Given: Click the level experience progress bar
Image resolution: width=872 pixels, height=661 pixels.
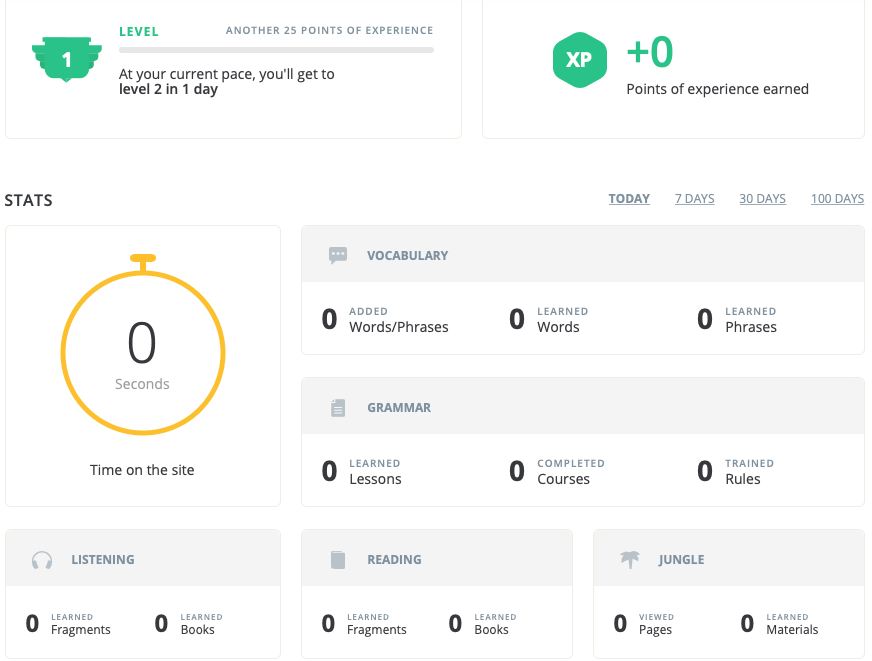Looking at the screenshot, I should [276, 49].
